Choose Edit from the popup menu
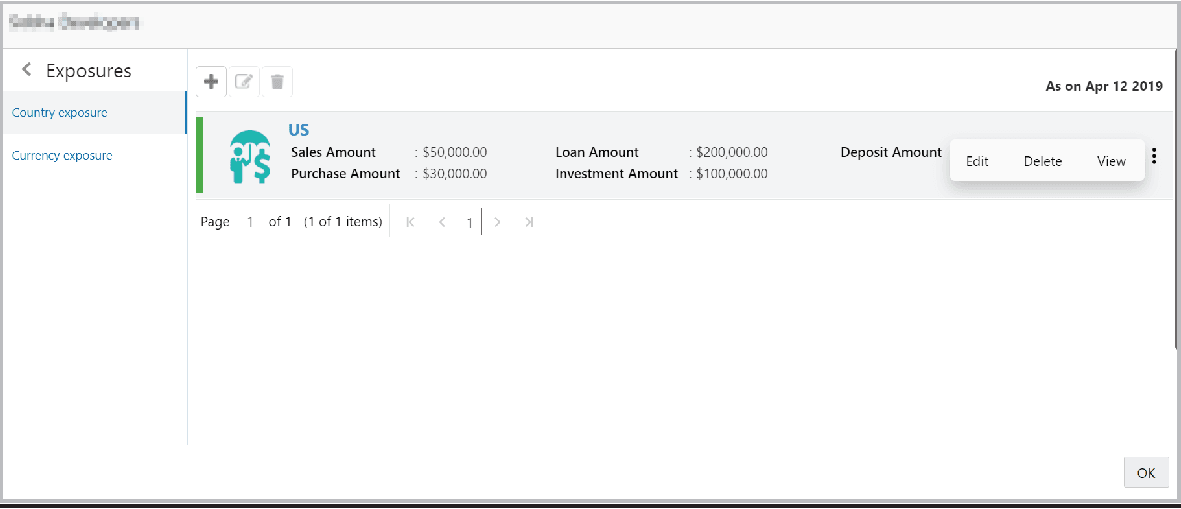1181x509 pixels. 977,161
